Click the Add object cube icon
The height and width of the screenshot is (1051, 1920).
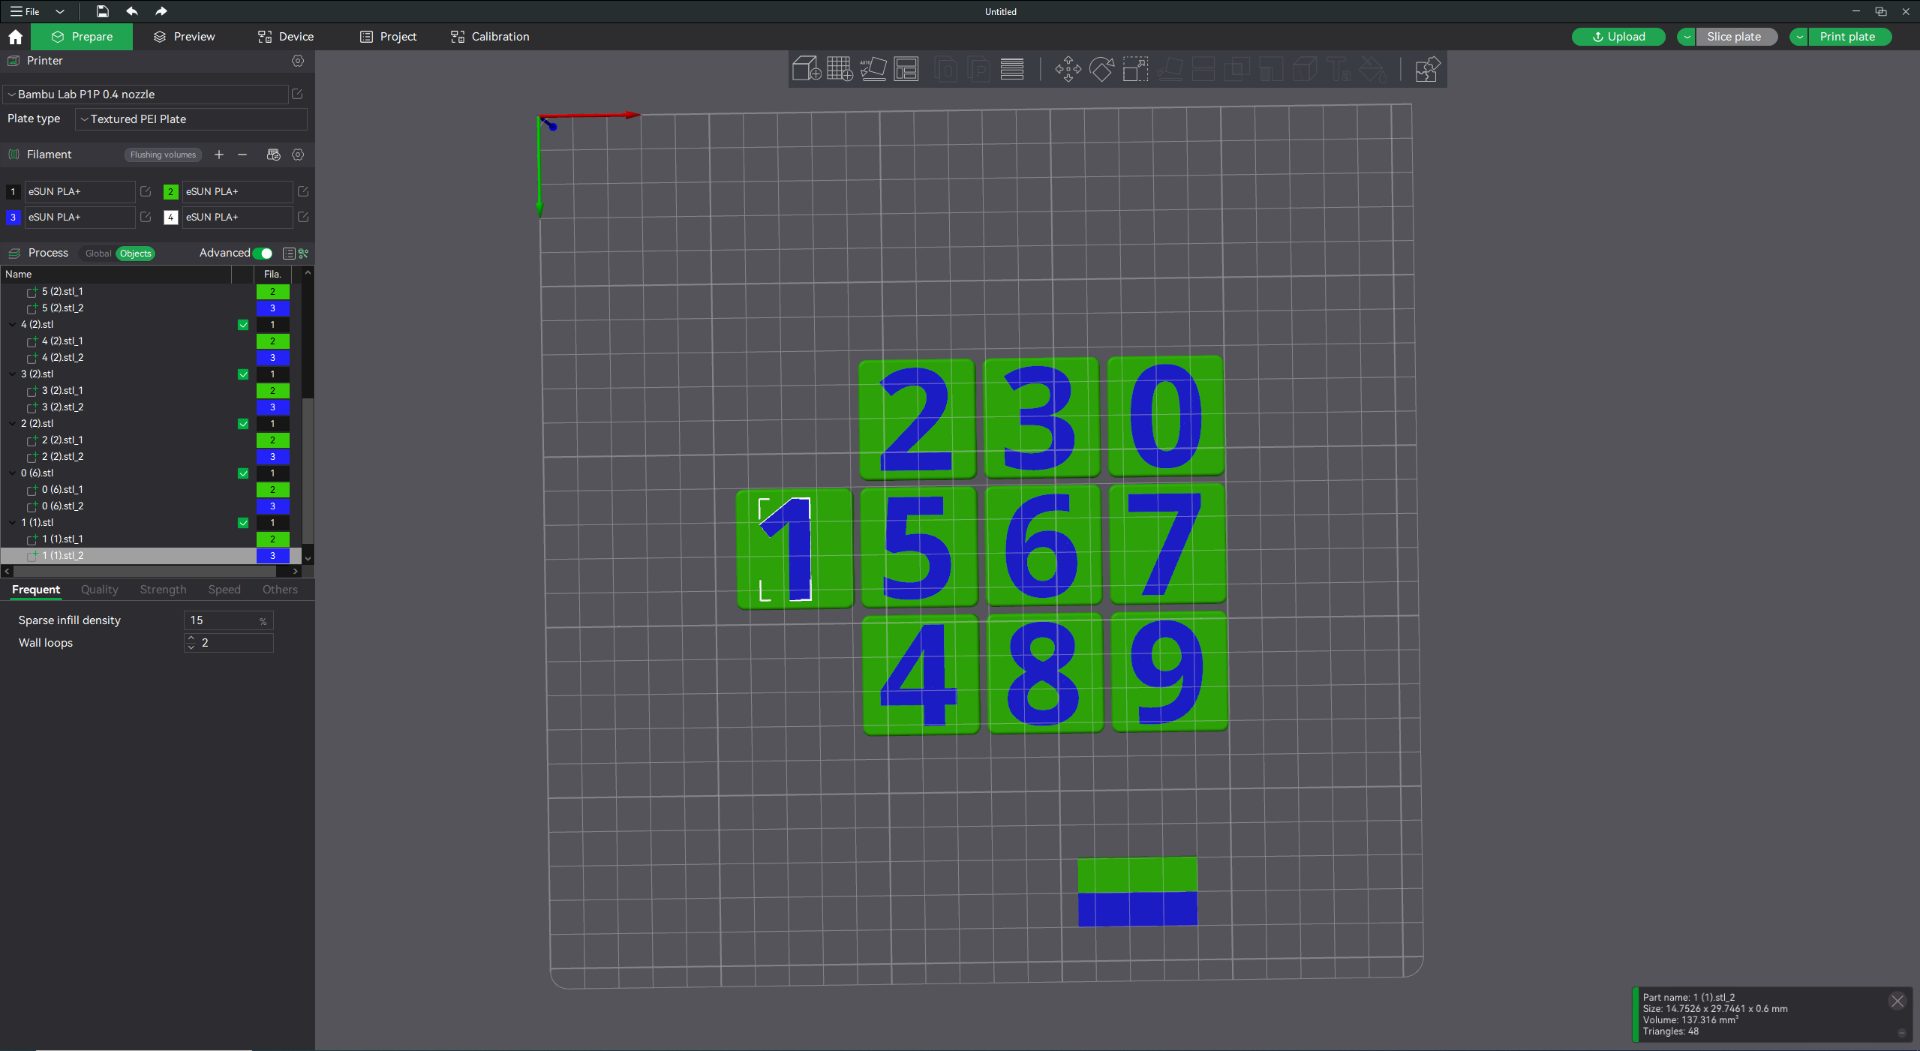pos(806,69)
